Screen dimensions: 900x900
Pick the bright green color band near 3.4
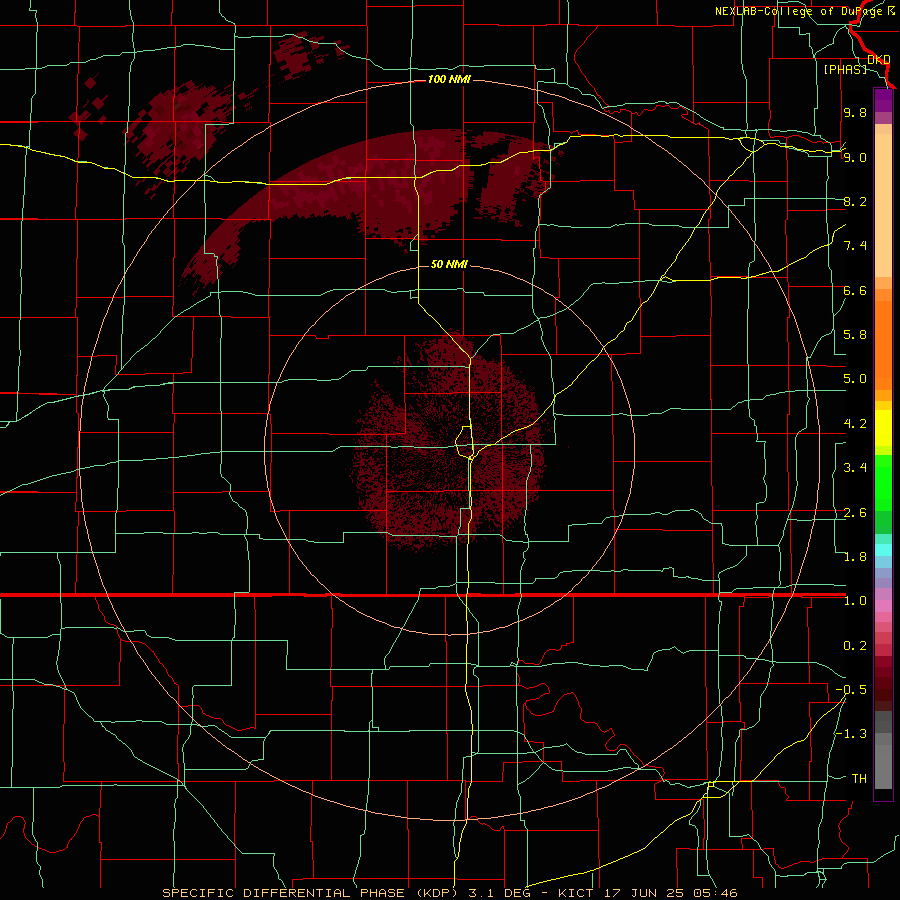pos(883,483)
